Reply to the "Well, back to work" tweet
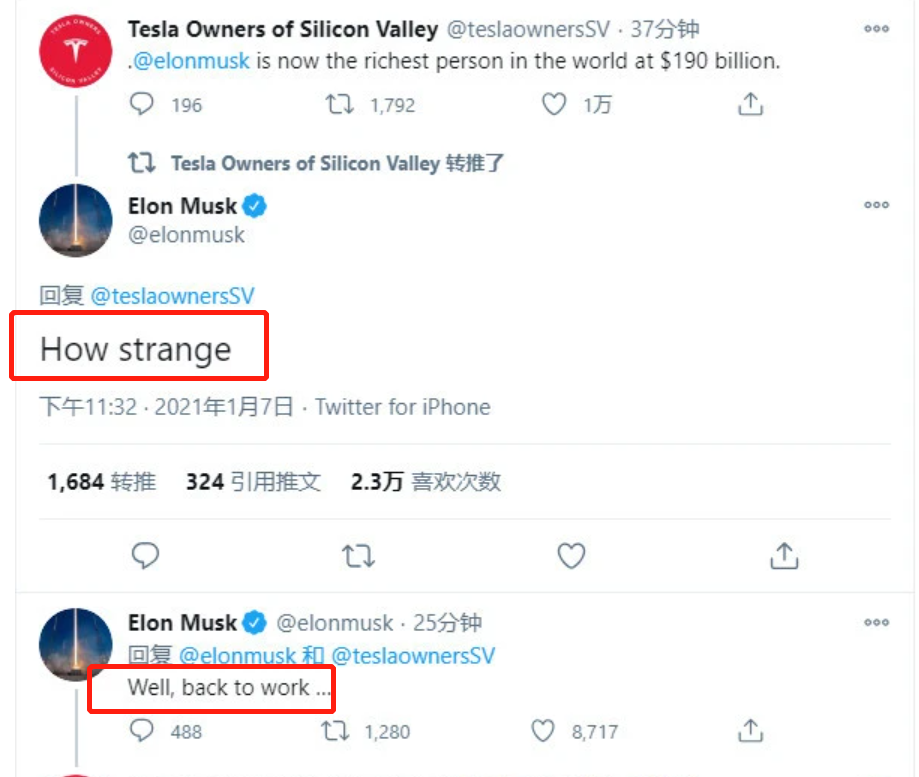Viewport: 919px width, 777px height. tap(143, 731)
